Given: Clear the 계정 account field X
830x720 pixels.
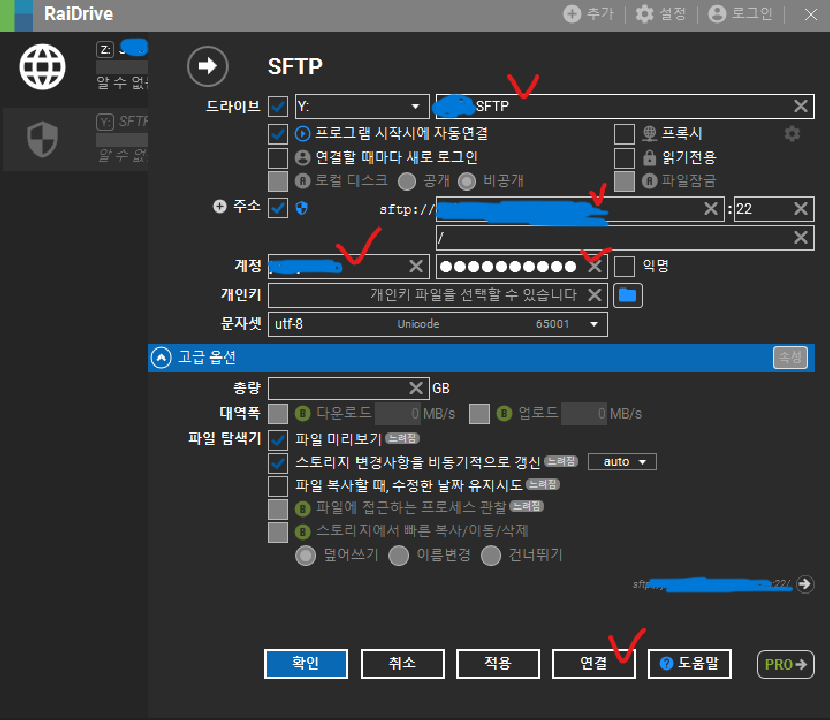Looking at the screenshot, I should pyautogui.click(x=416, y=266).
